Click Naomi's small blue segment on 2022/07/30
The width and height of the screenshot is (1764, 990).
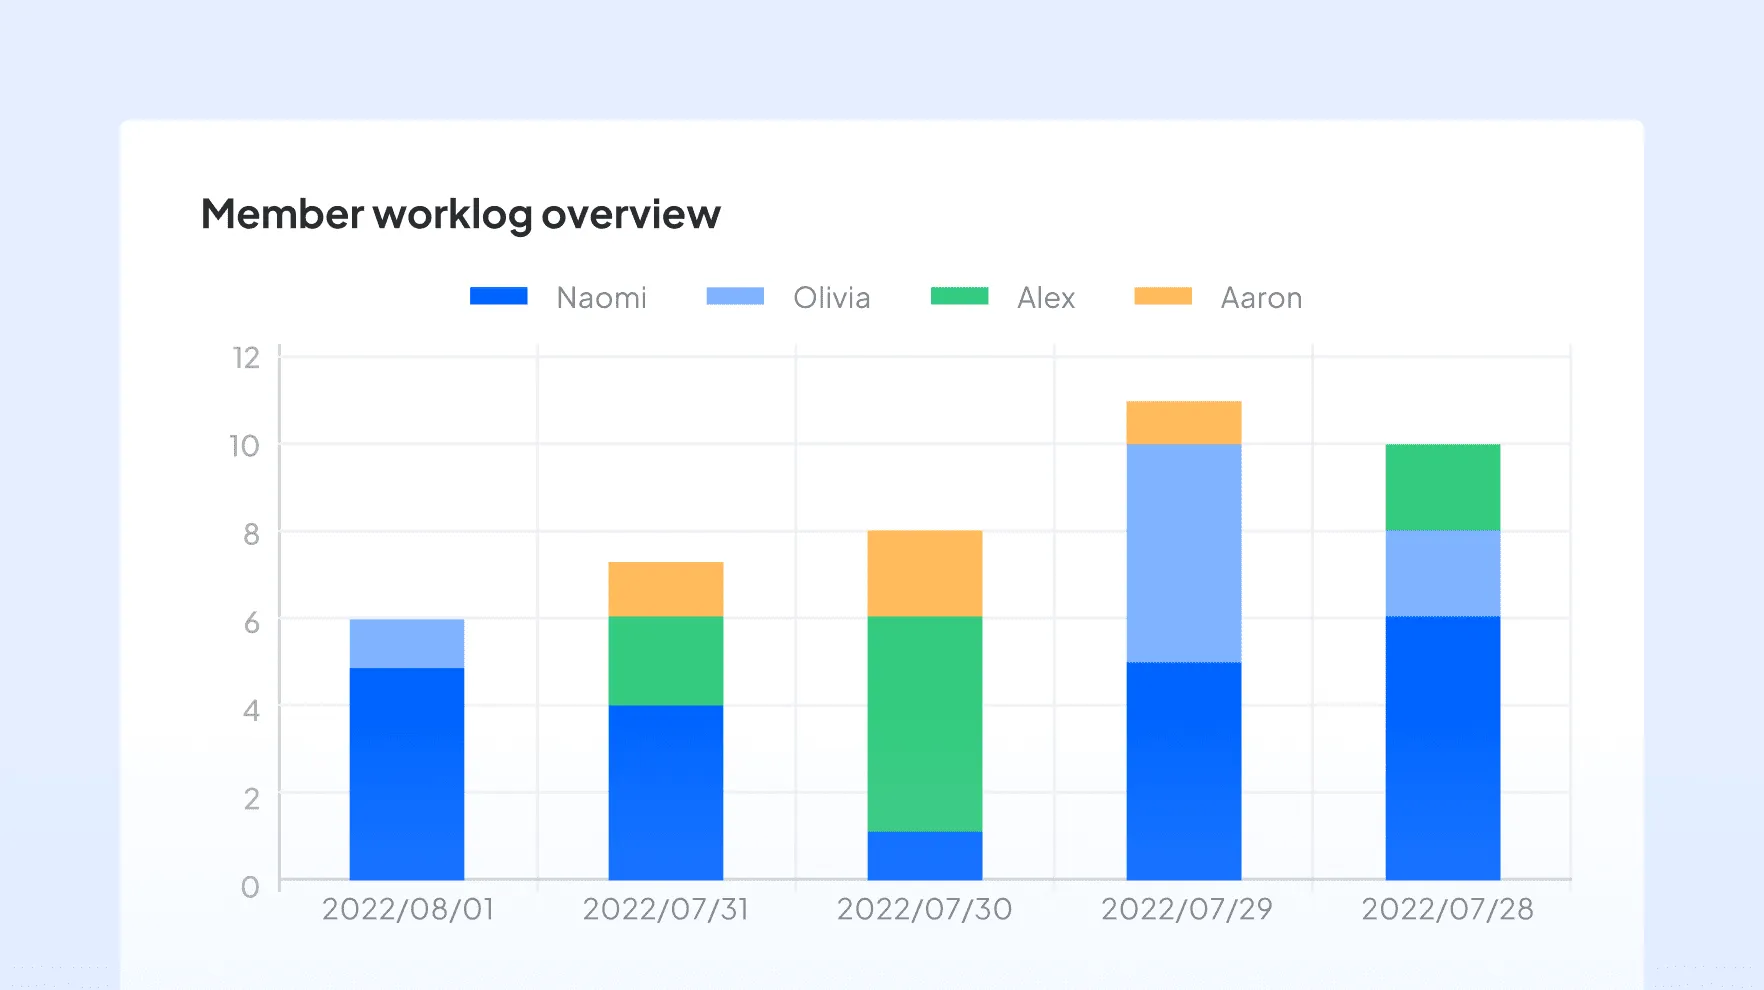coord(924,855)
